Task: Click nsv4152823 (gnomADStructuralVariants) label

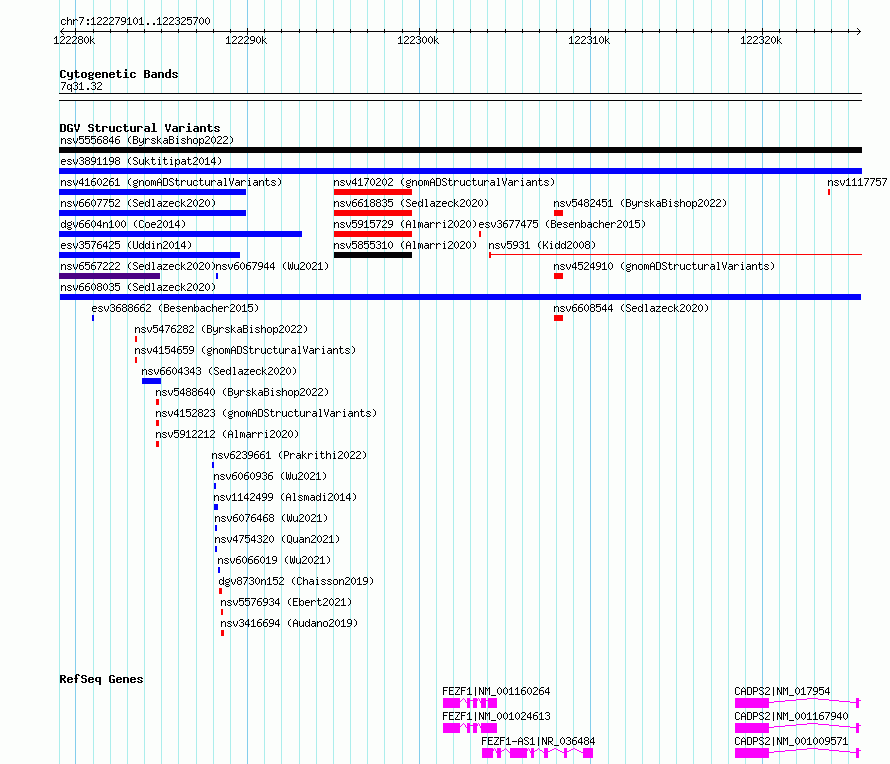Action: [266, 413]
